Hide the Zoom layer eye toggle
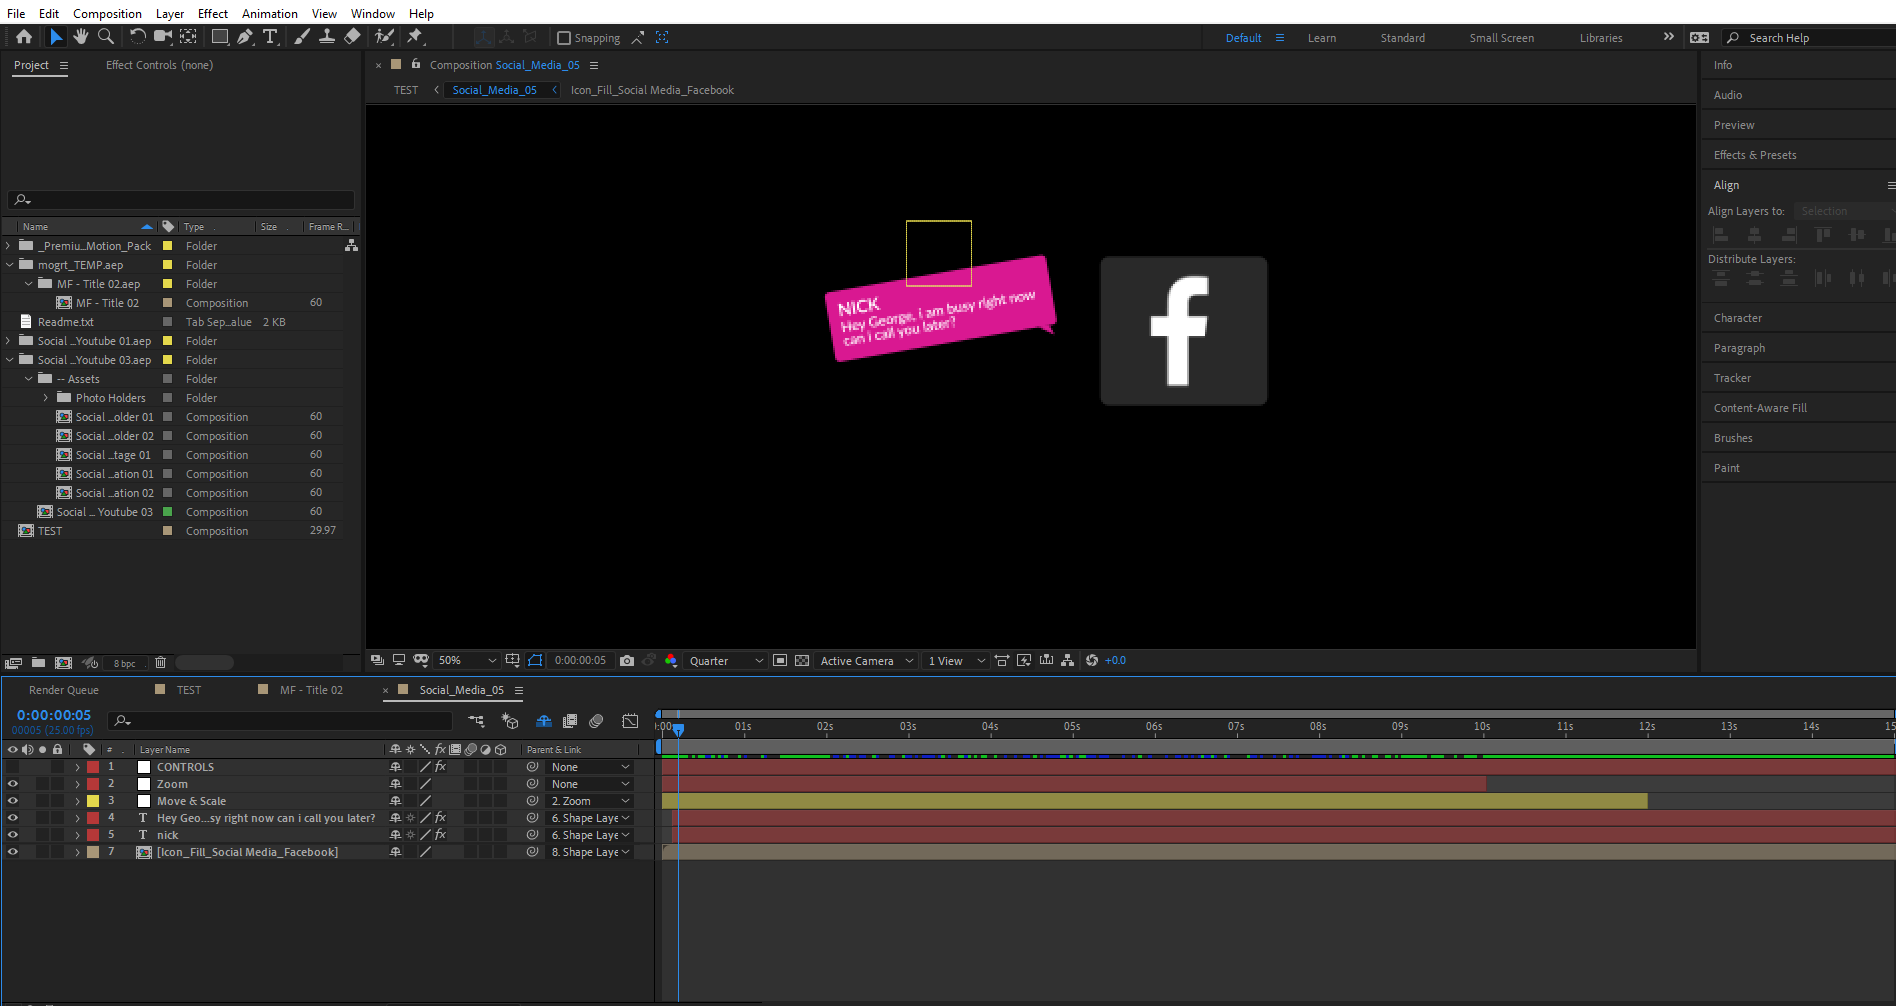This screenshot has height=1006, width=1896. [13, 784]
